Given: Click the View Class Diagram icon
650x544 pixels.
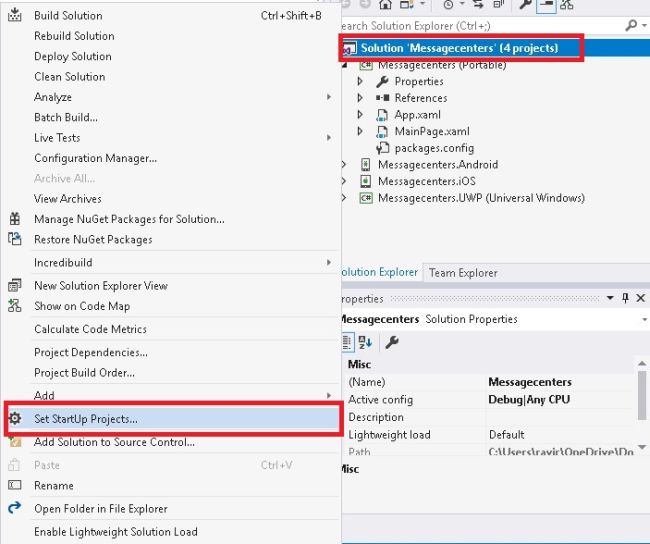Looking at the screenshot, I should tap(567, 5).
